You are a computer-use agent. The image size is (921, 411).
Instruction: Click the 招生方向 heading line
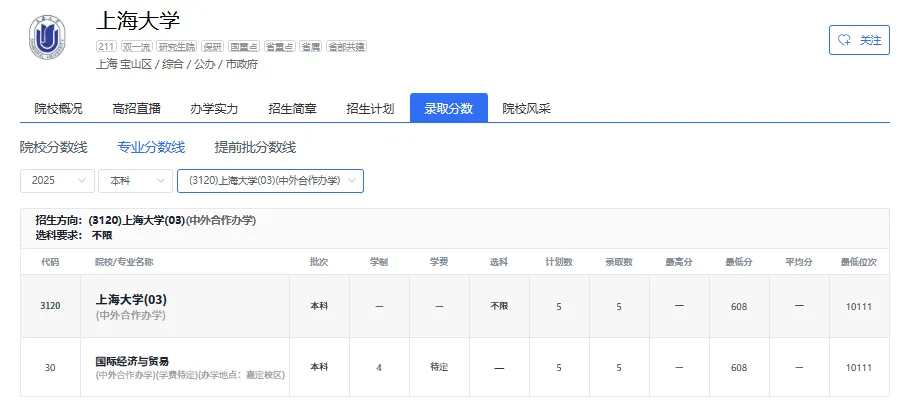pyautogui.click(x=146, y=221)
